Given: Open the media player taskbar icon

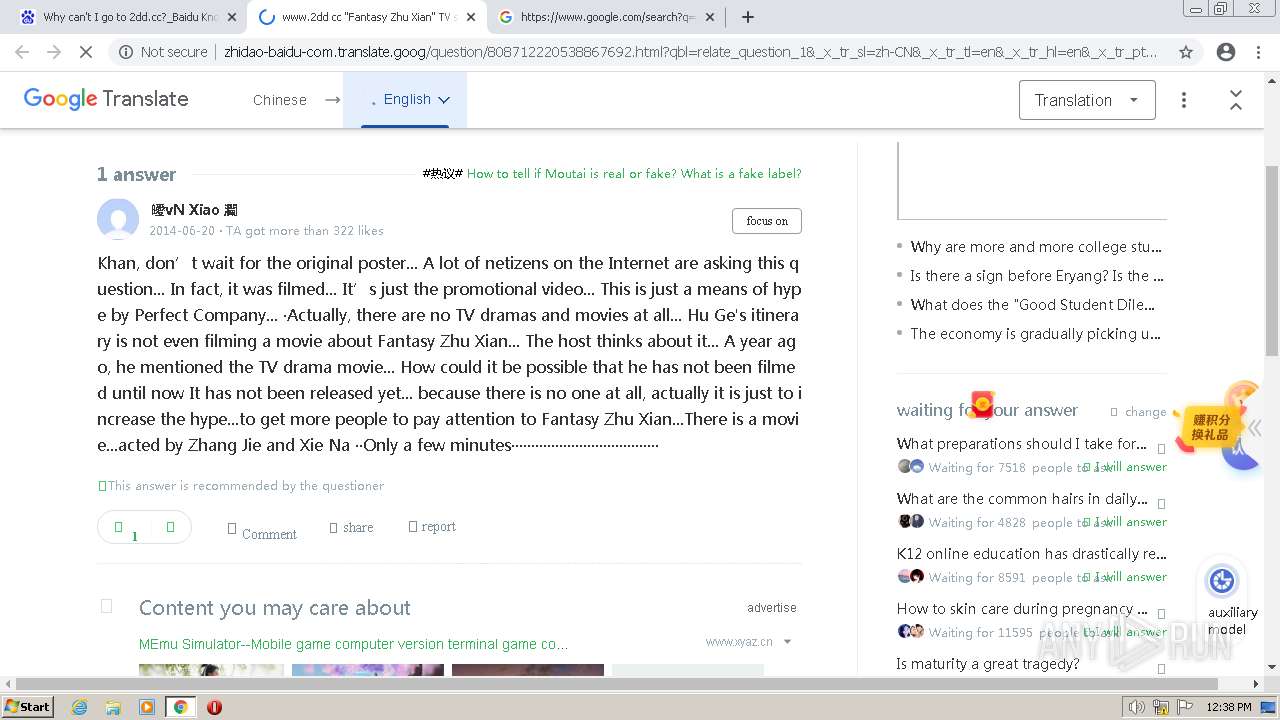Looking at the screenshot, I should 147,707.
